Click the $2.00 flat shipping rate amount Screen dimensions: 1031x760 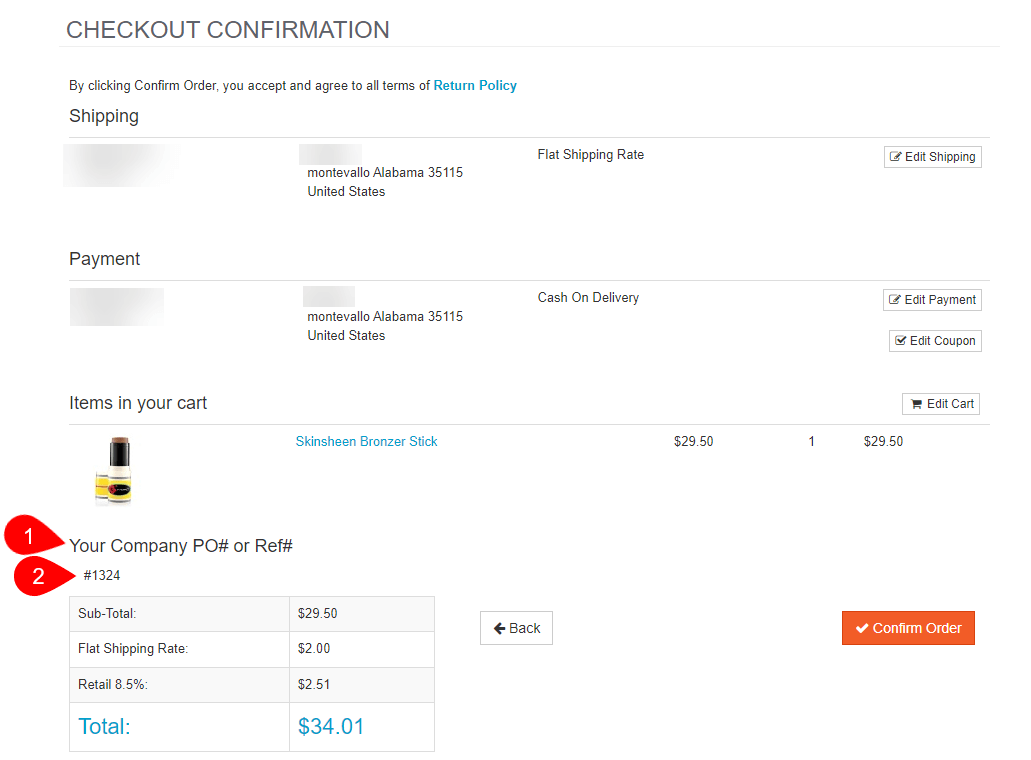click(314, 649)
